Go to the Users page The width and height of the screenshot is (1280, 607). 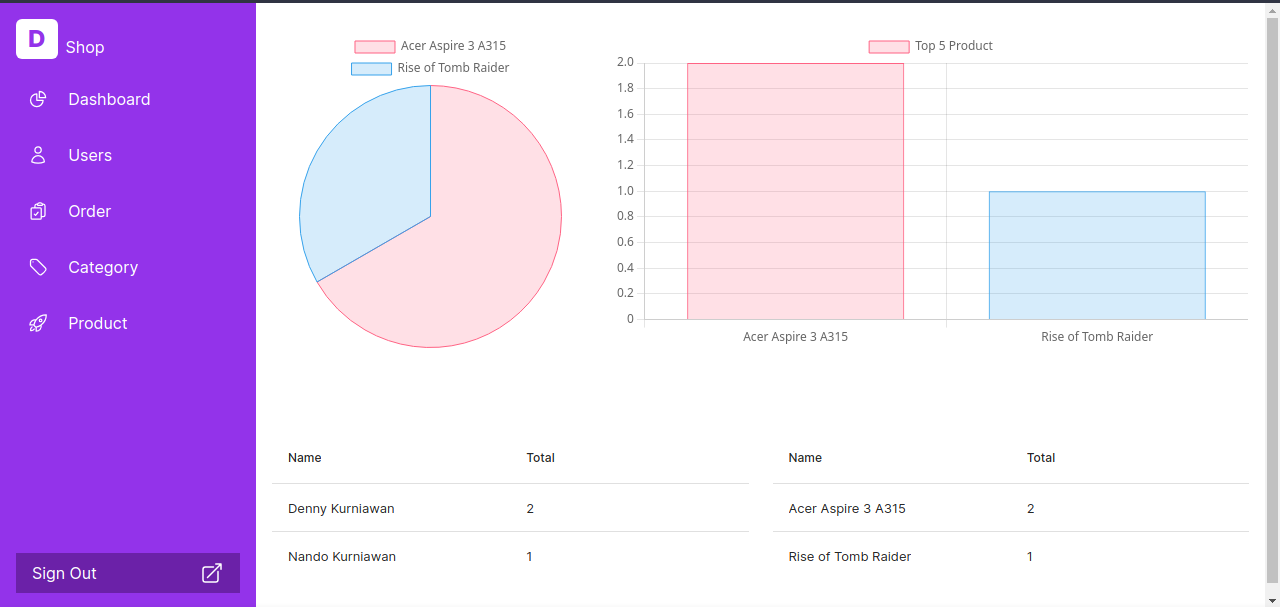pos(90,155)
